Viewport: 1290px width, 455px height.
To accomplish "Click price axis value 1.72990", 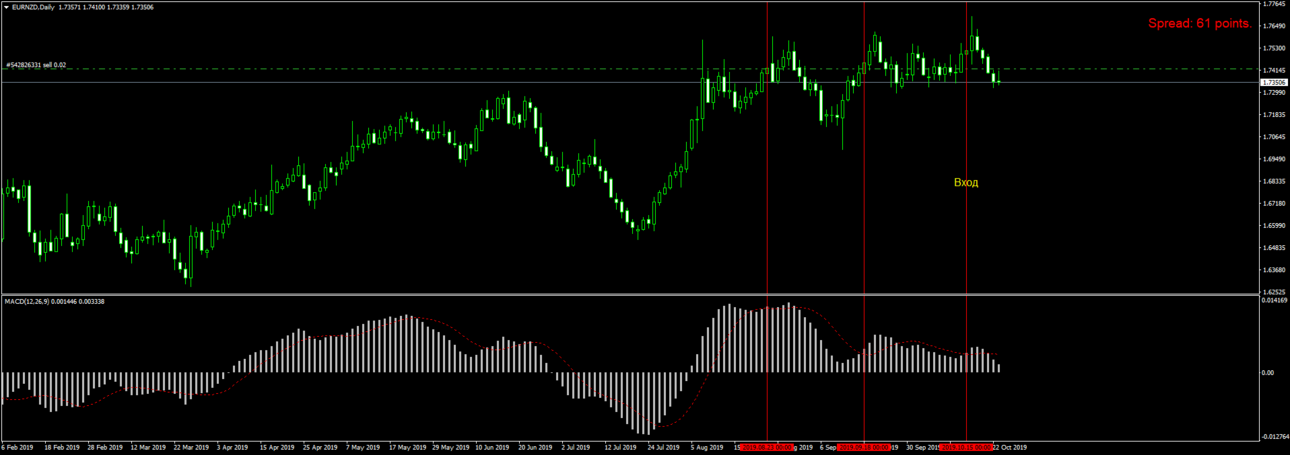I will [1273, 93].
